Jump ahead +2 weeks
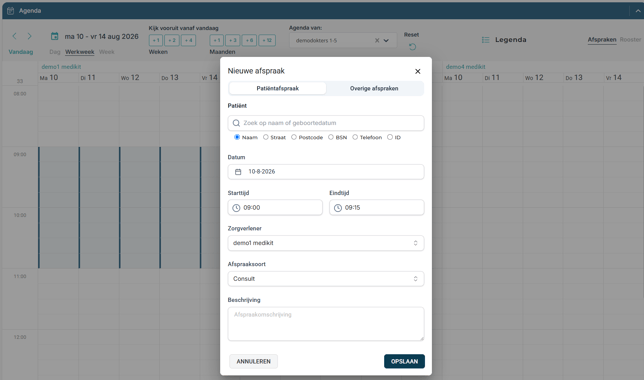 point(172,40)
